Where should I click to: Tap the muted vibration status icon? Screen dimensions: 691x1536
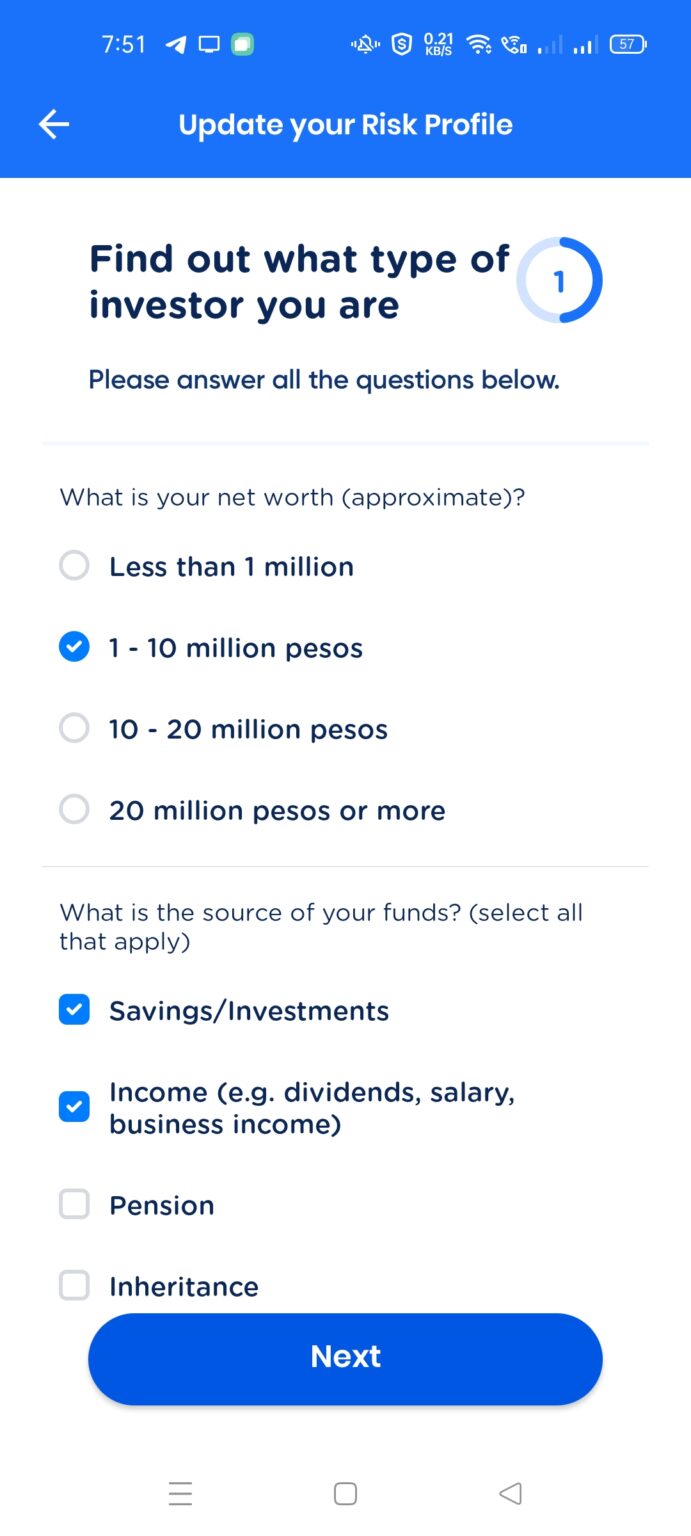point(364,44)
